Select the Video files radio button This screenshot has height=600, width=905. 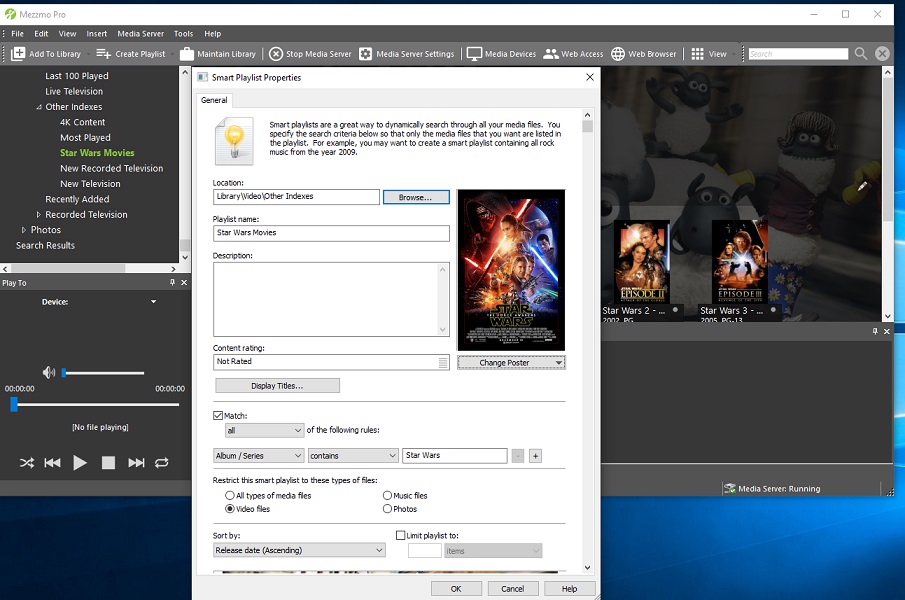coord(230,509)
